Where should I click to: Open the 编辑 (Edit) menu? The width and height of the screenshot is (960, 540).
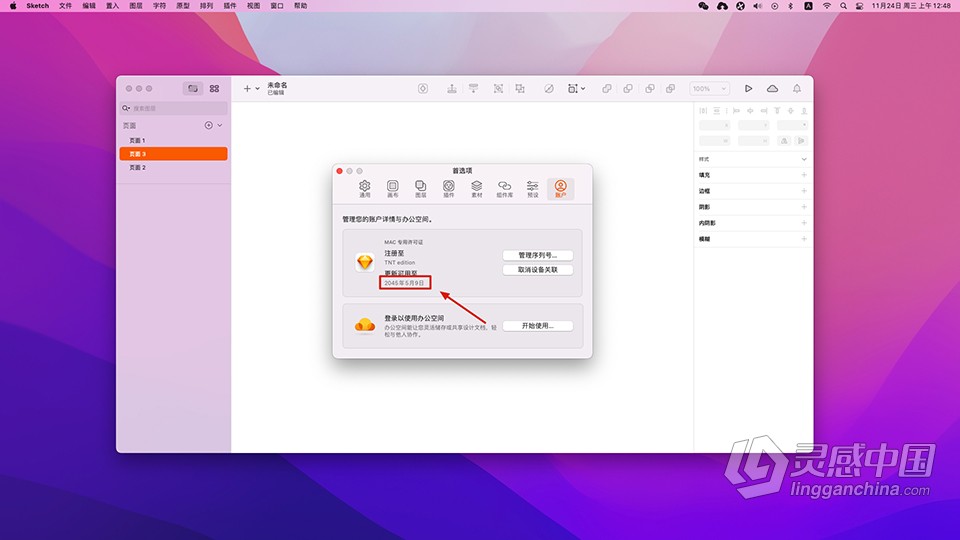click(x=89, y=6)
